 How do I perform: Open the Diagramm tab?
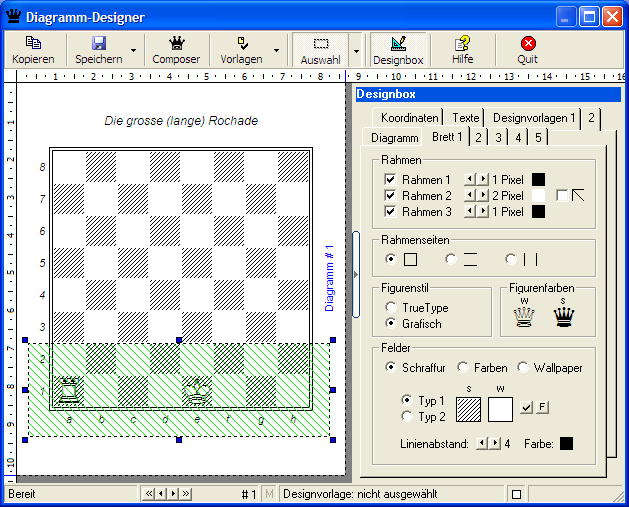click(394, 138)
